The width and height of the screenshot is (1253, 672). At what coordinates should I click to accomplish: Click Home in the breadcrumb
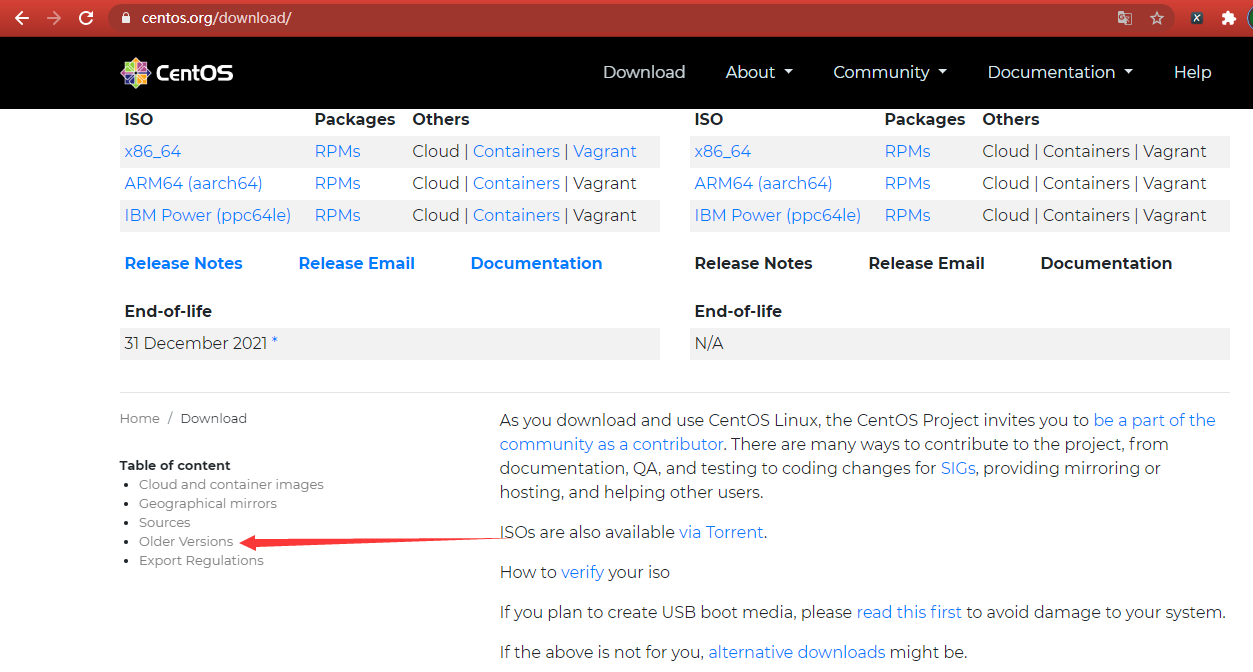(140, 418)
